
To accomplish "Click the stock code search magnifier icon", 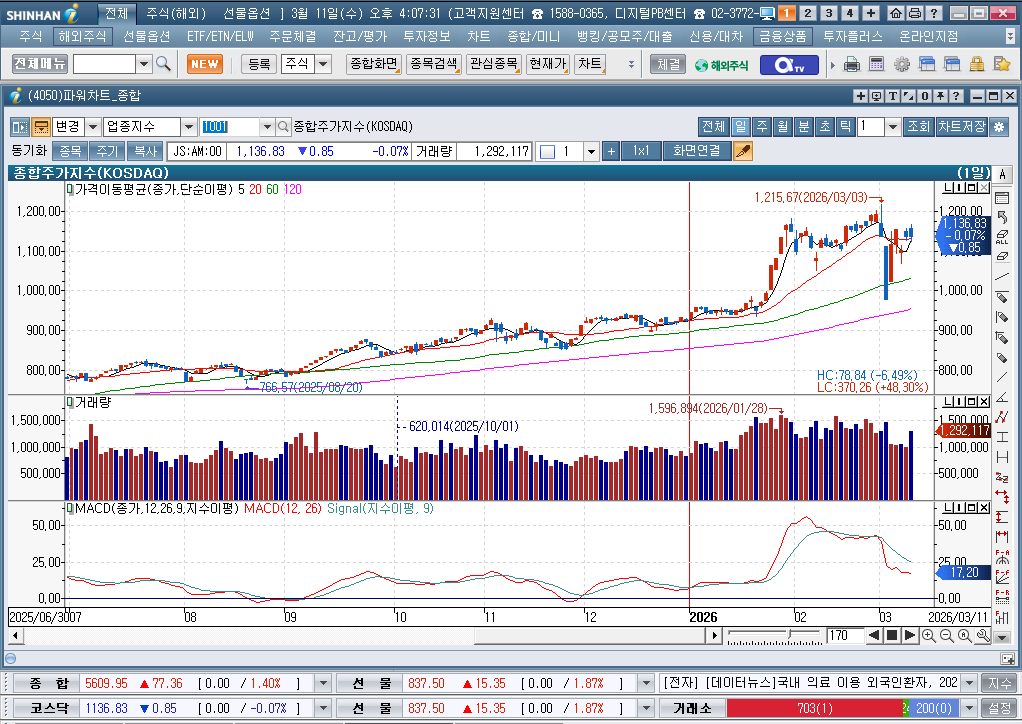I will 283,126.
